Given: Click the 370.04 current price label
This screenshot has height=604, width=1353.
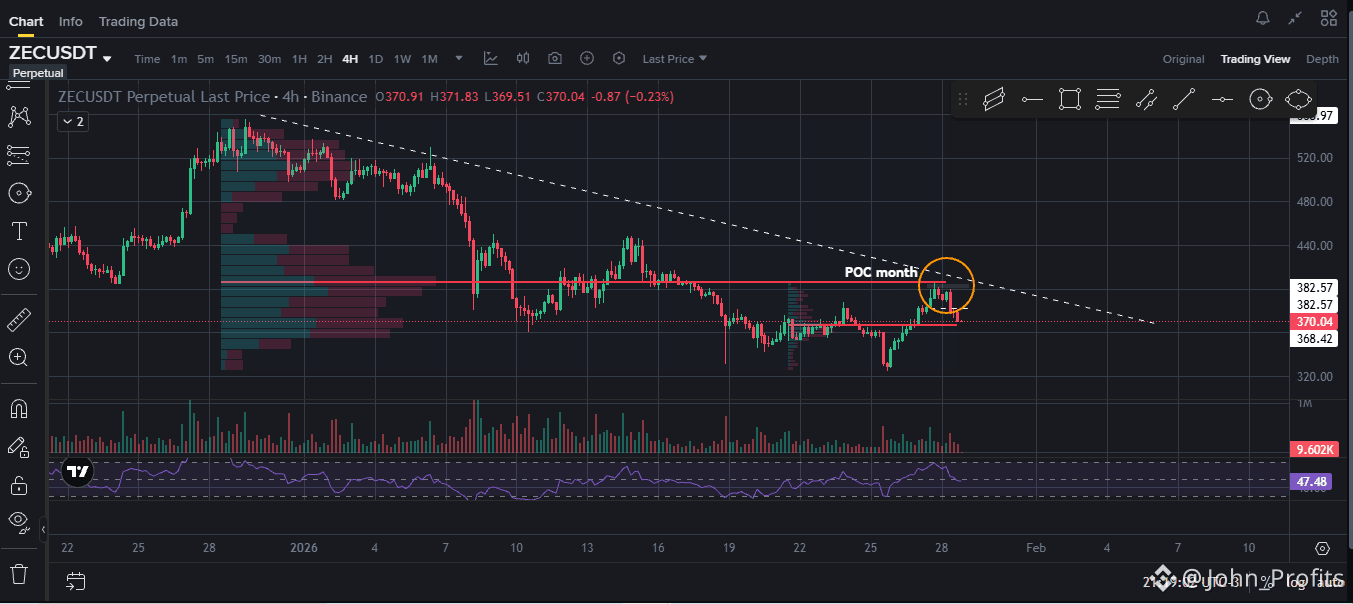Looking at the screenshot, I should [x=1313, y=322].
